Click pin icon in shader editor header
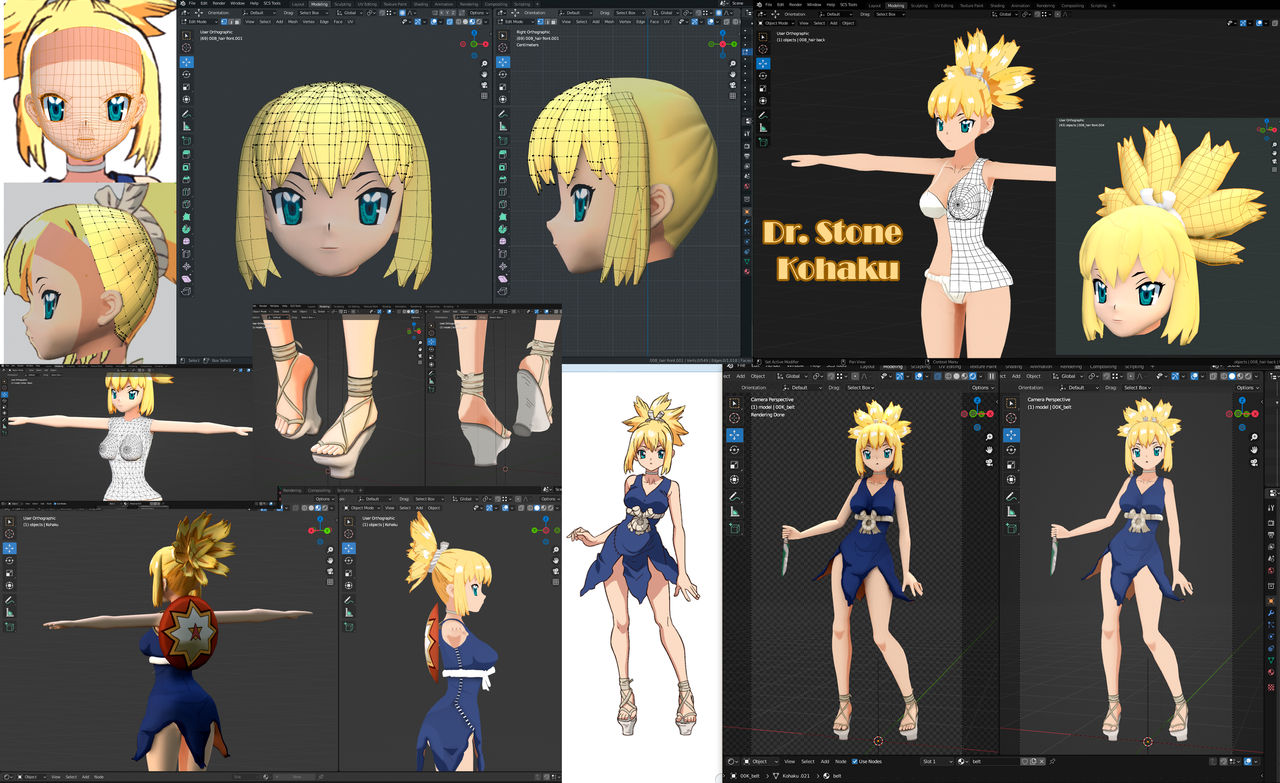 pos(1052,762)
